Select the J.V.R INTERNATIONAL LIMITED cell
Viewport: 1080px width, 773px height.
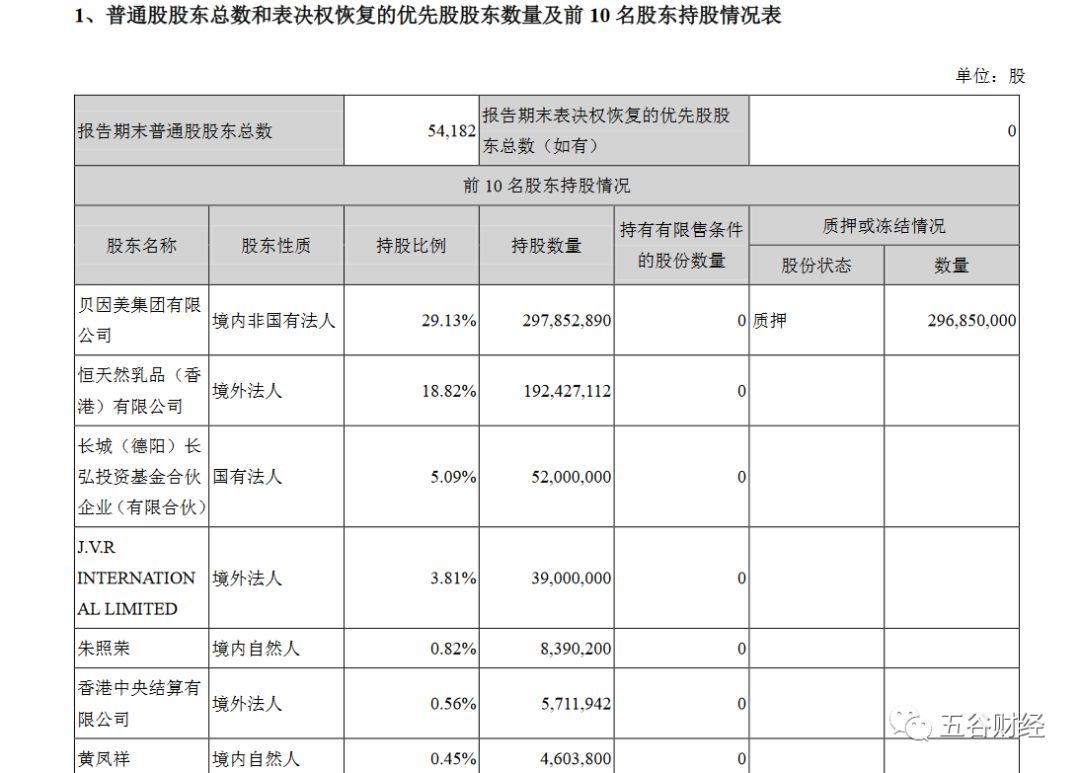click(x=141, y=578)
